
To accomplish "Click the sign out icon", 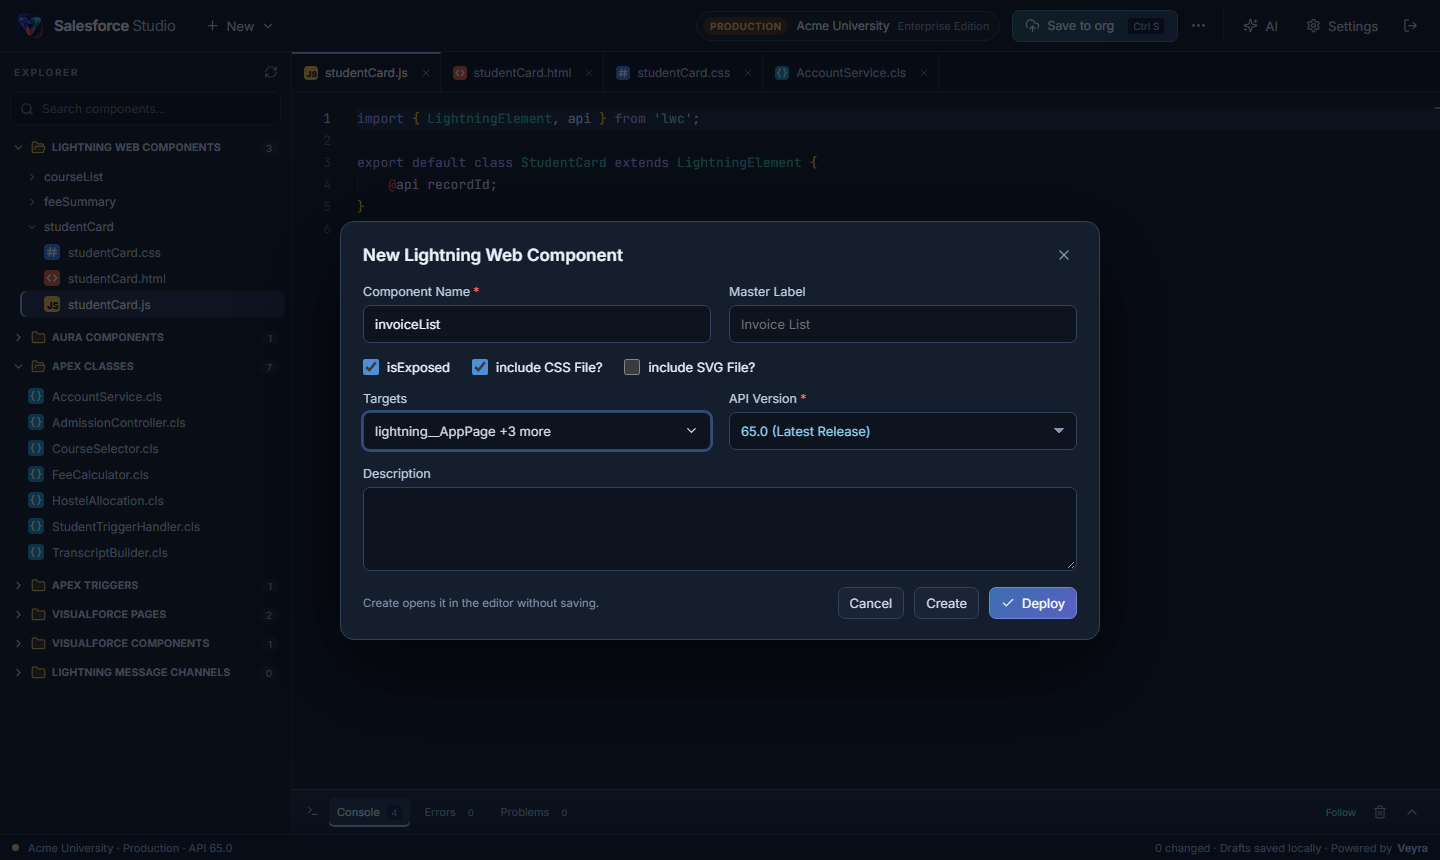I will tap(1411, 26).
